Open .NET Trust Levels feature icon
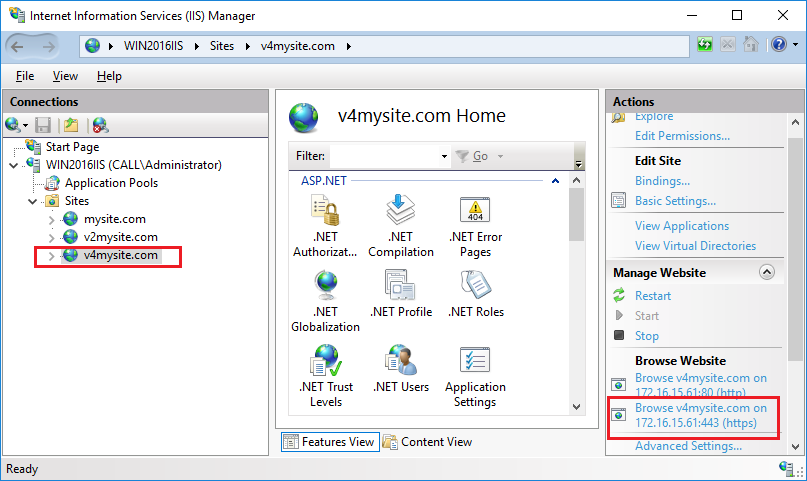The height and width of the screenshot is (481, 807). tap(325, 360)
